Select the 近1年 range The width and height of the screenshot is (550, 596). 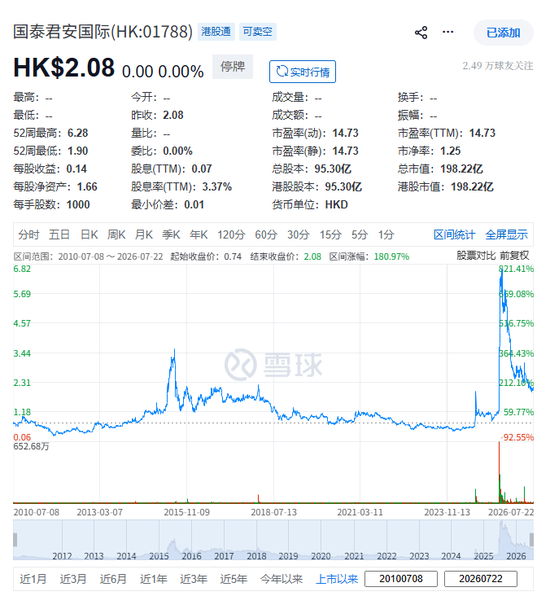[x=154, y=579]
